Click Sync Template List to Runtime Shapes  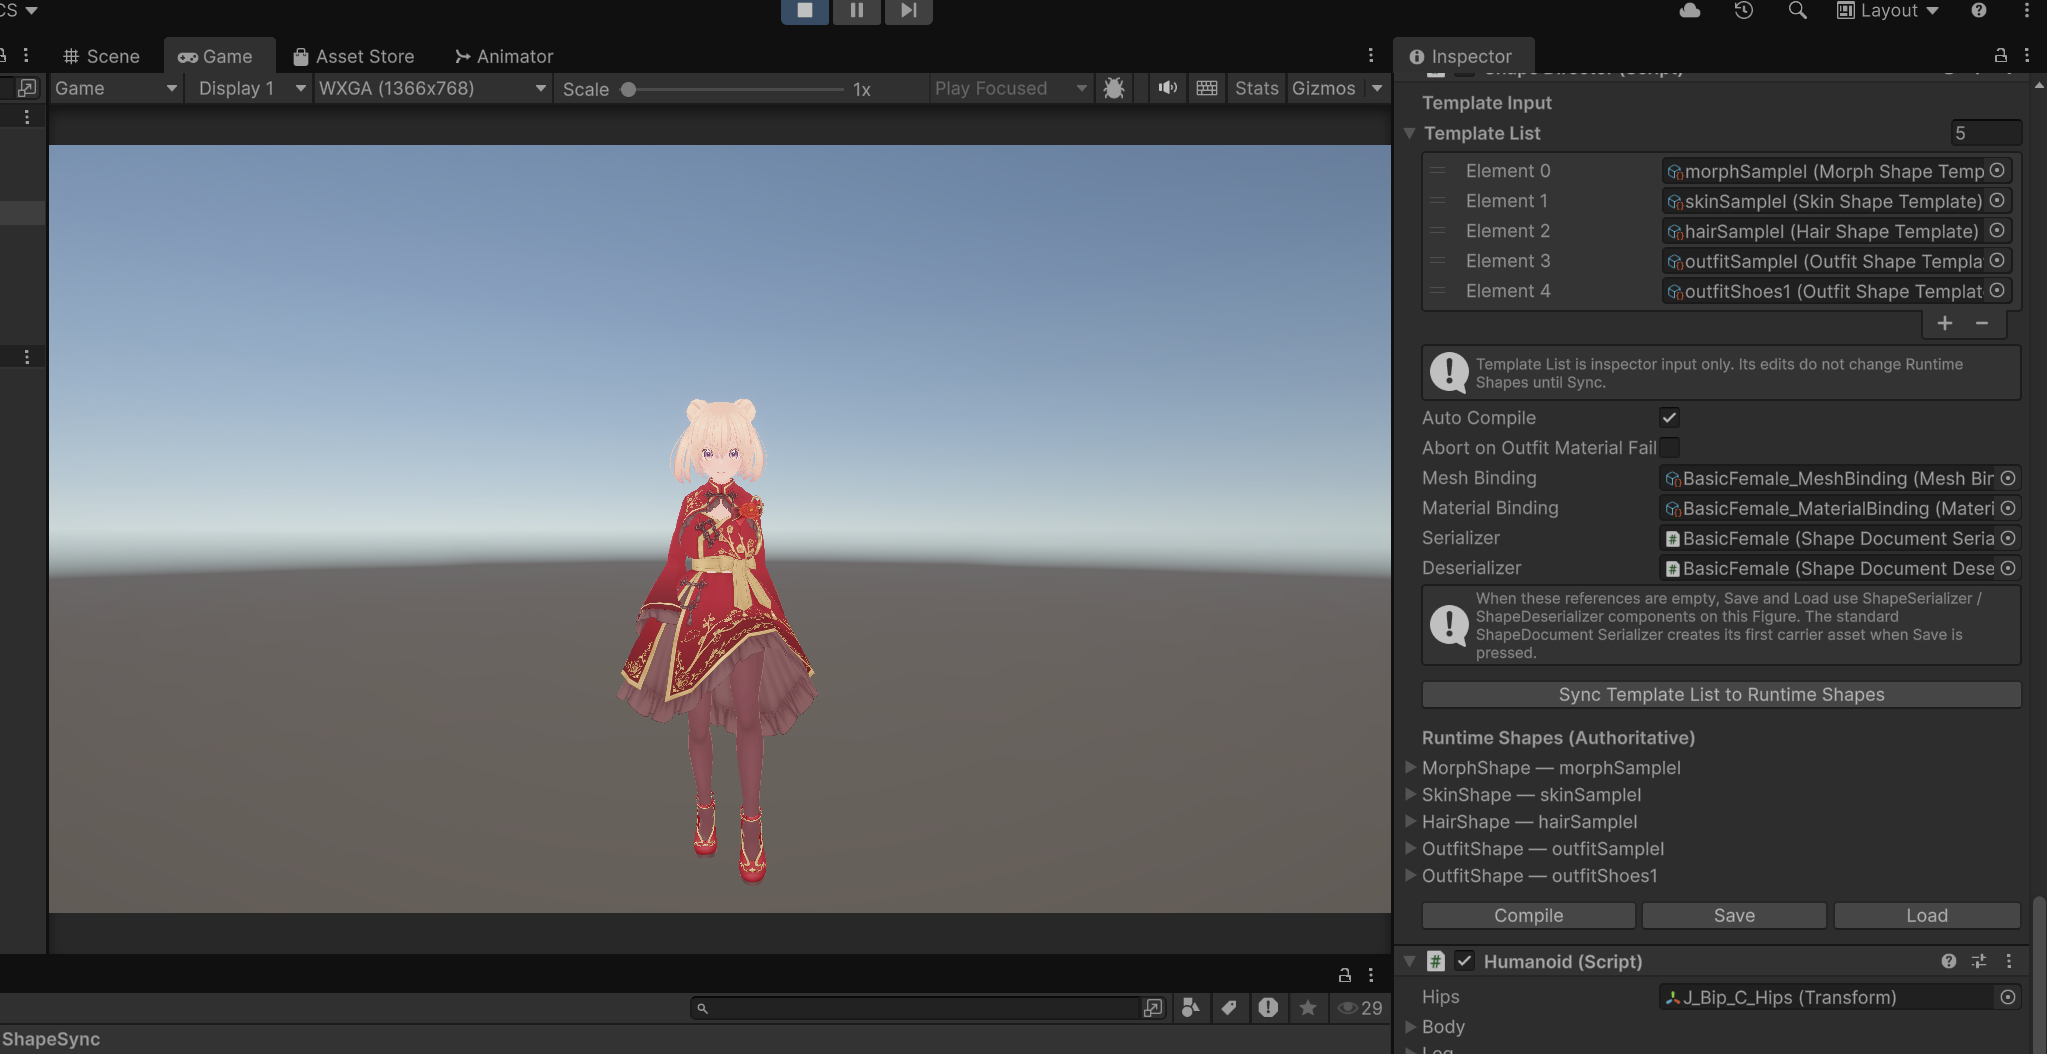[x=1721, y=695]
